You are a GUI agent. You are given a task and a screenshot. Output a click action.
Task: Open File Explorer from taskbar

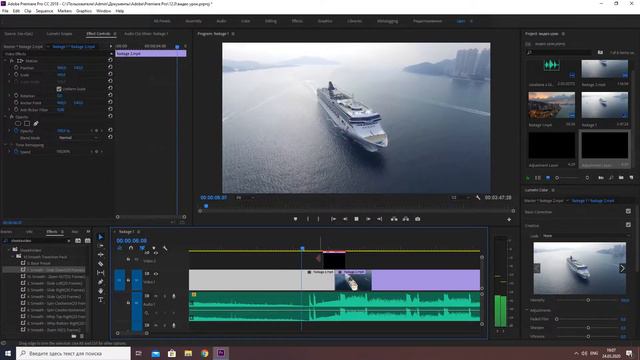[x=188, y=353]
